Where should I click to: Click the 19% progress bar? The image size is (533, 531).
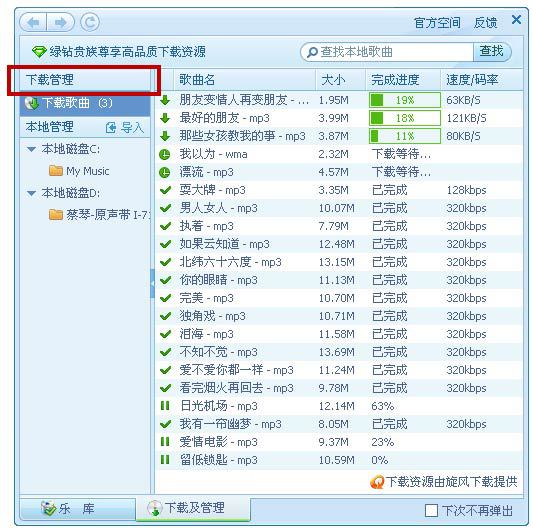click(405, 100)
